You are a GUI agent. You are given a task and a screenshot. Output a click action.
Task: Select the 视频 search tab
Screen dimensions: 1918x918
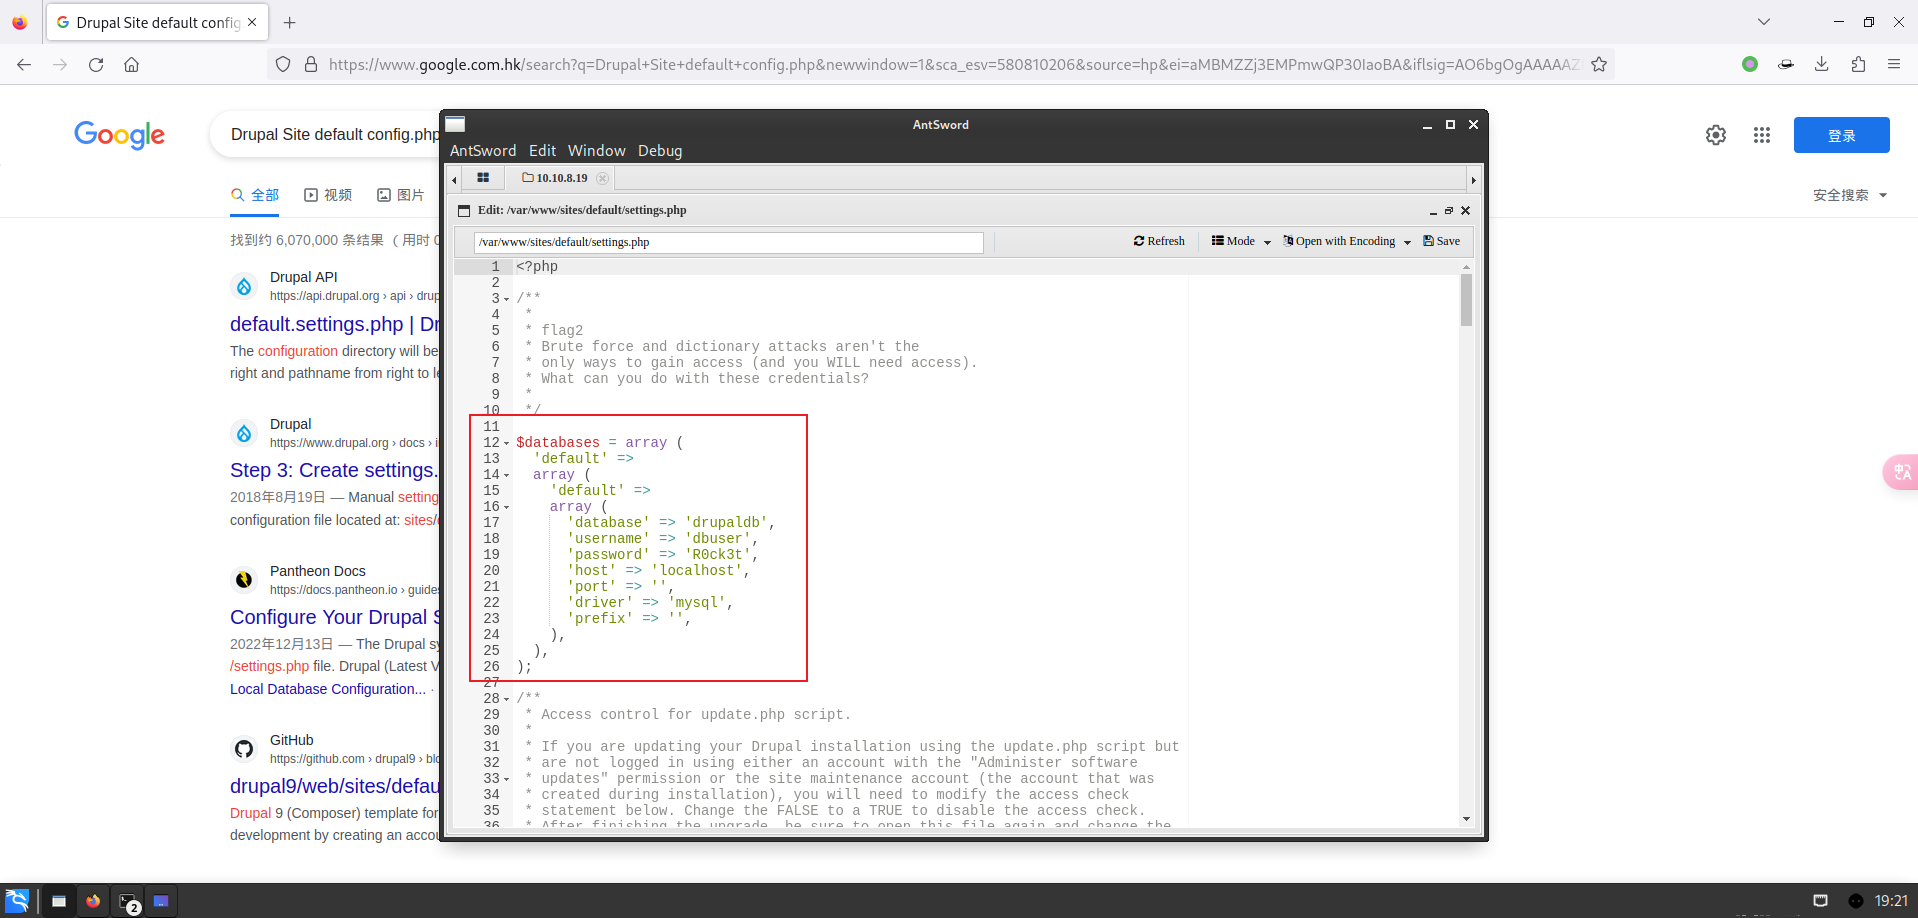[x=328, y=195]
